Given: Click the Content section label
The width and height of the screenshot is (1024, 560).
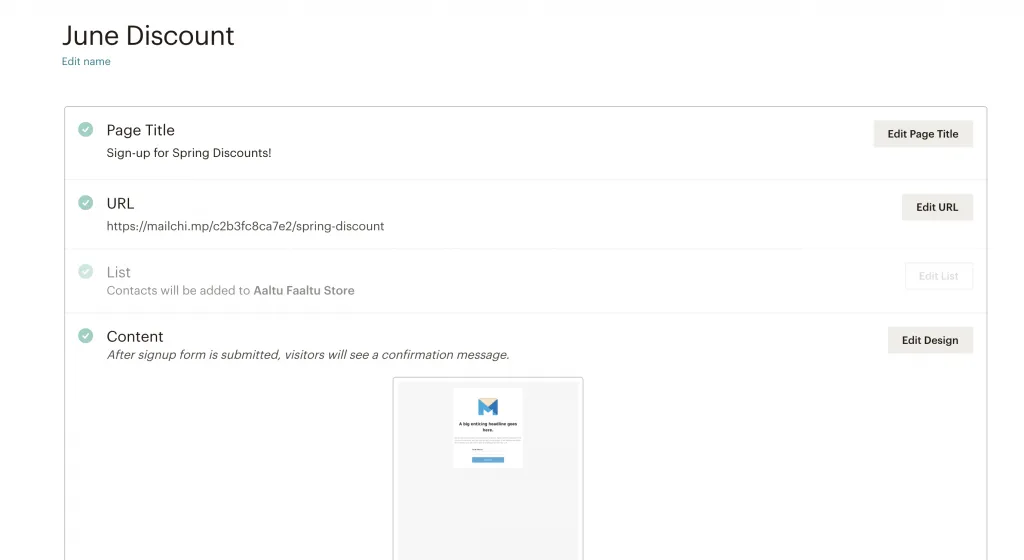Looking at the screenshot, I should 135,336.
